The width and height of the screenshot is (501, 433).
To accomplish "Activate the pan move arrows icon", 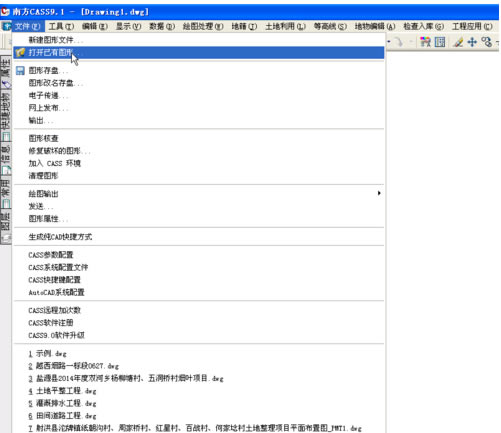I will (472, 42).
